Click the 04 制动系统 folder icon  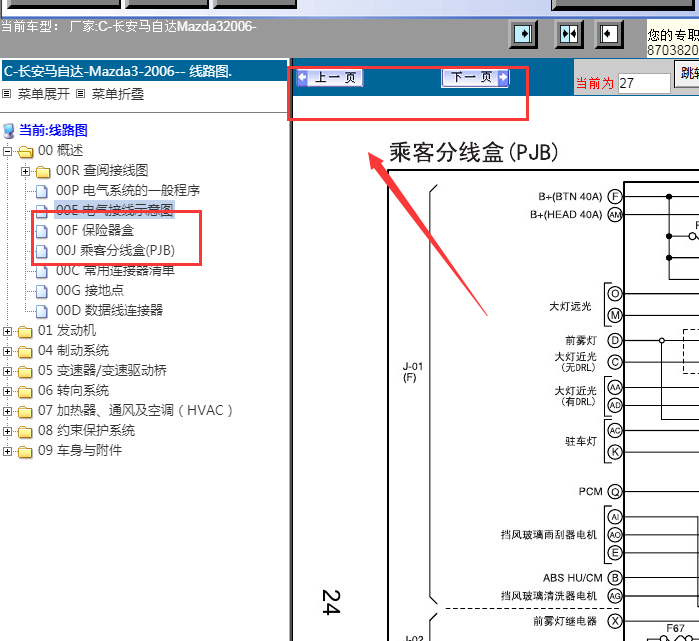coord(25,352)
